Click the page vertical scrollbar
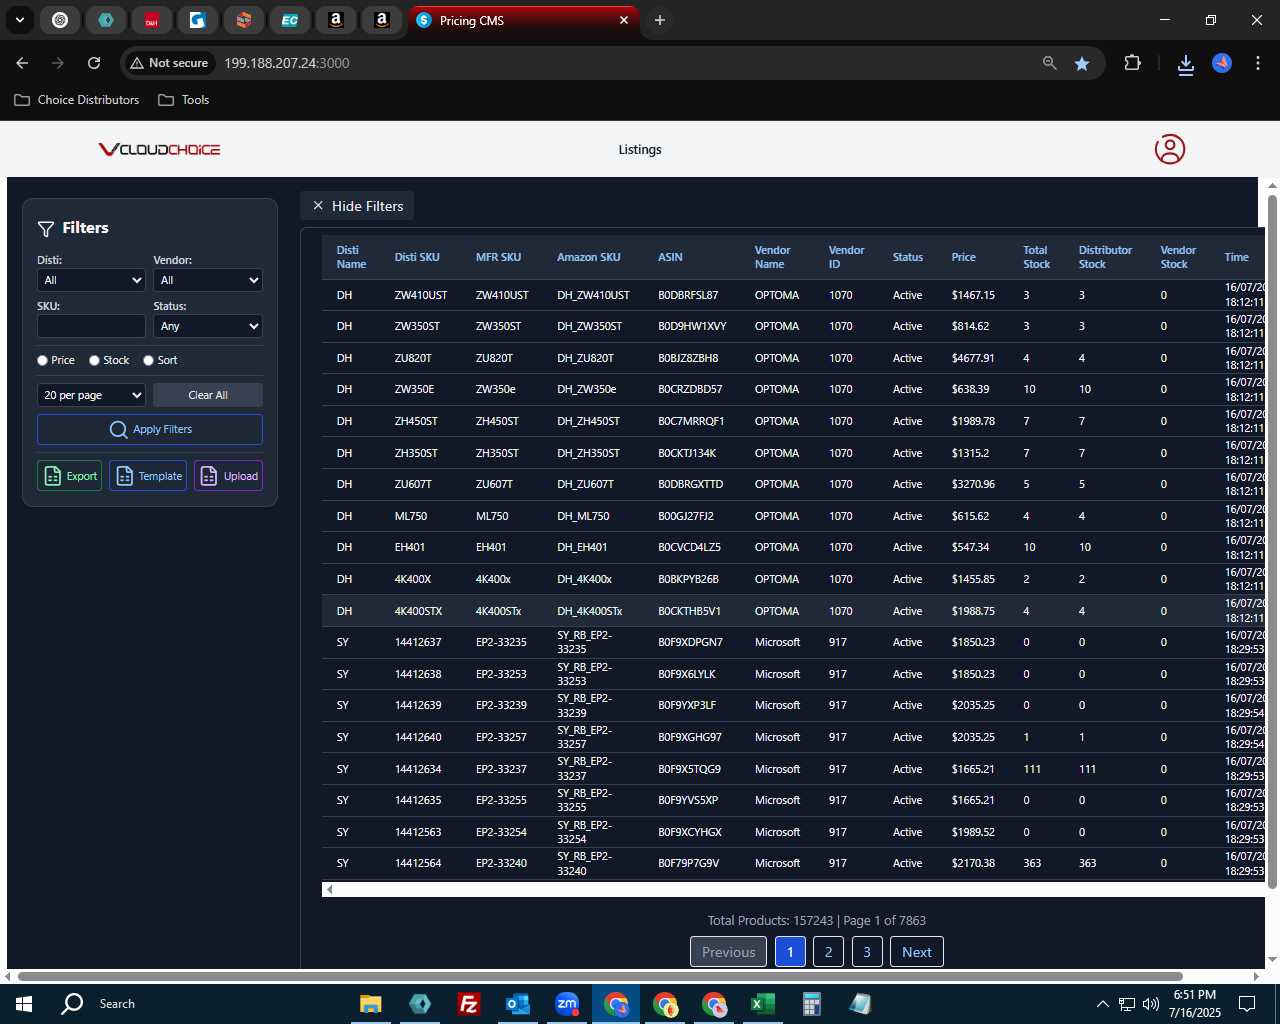 coord(1272,540)
